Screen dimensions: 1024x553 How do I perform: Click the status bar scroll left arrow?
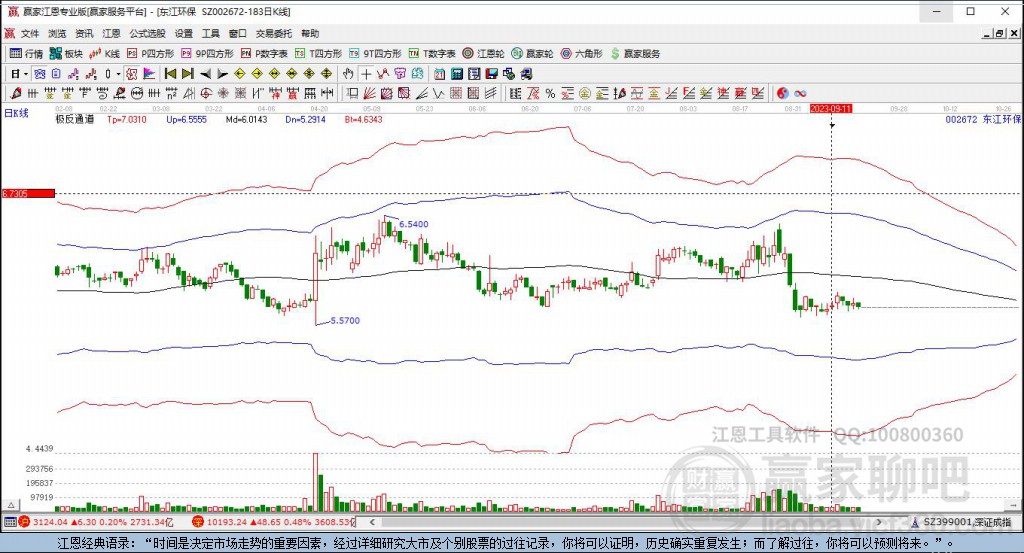pos(372,522)
